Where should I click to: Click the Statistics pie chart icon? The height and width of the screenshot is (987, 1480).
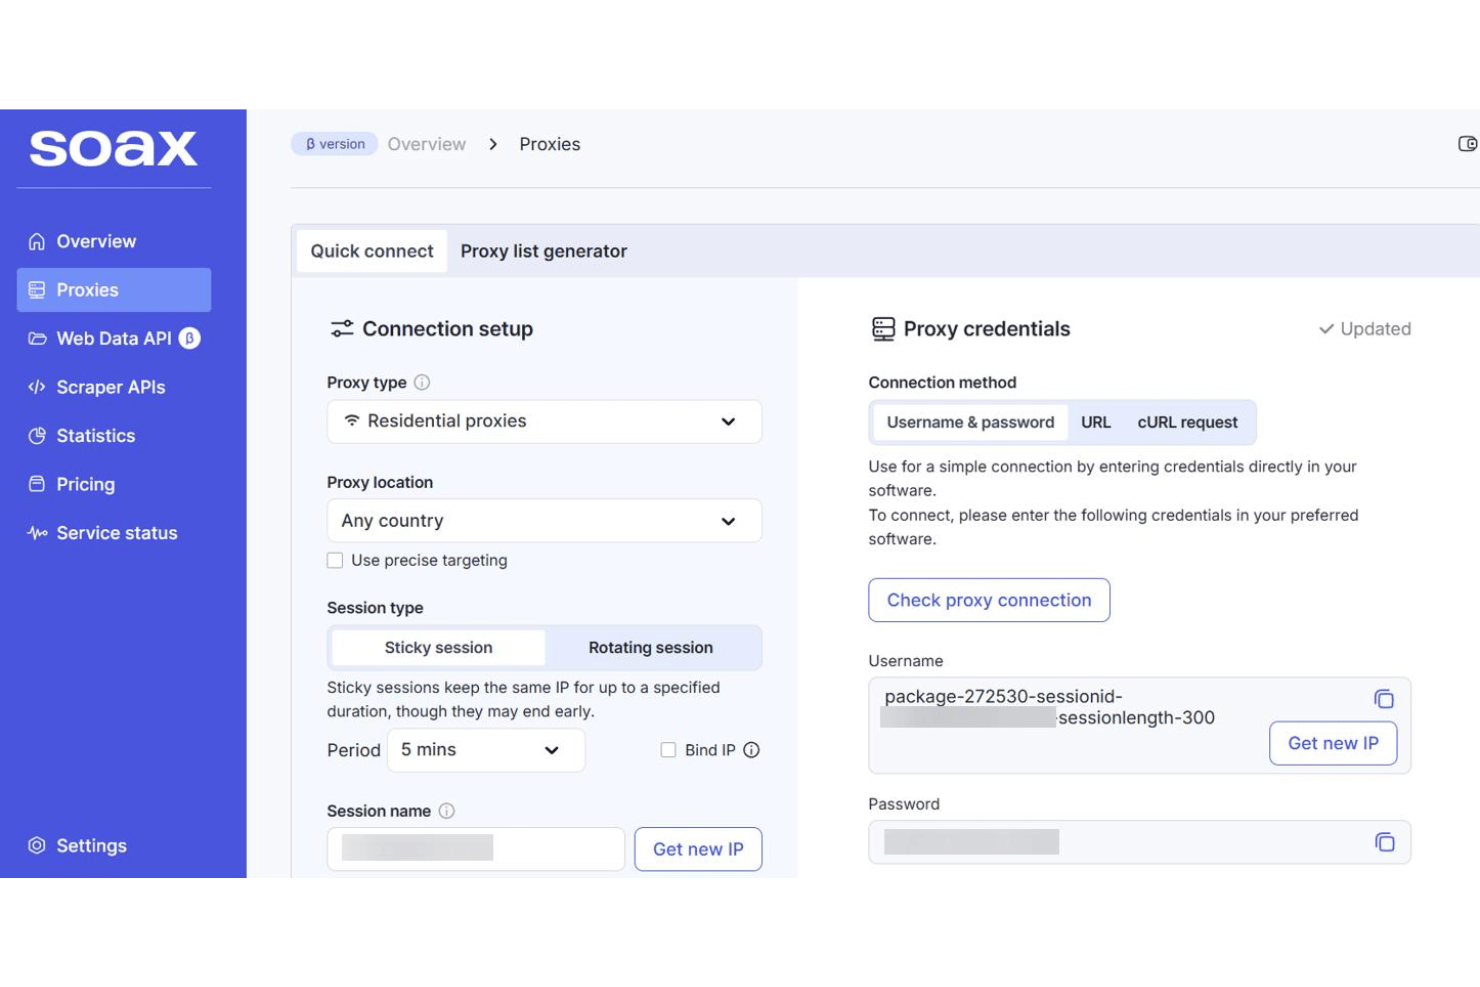click(x=37, y=436)
